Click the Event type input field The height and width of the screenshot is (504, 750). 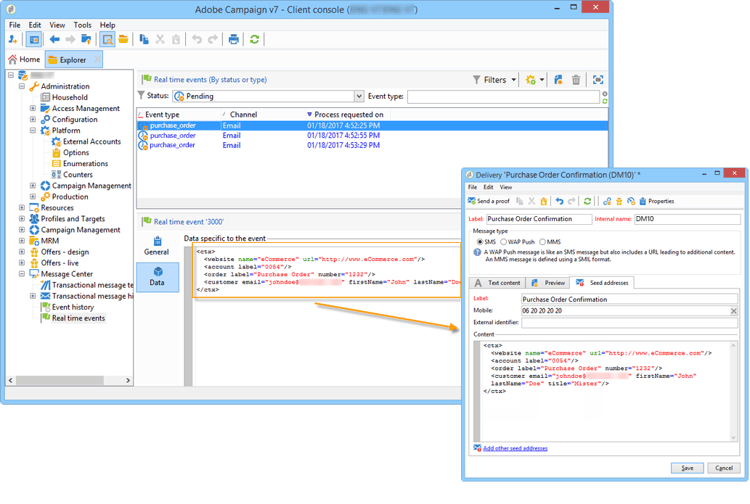coord(502,97)
